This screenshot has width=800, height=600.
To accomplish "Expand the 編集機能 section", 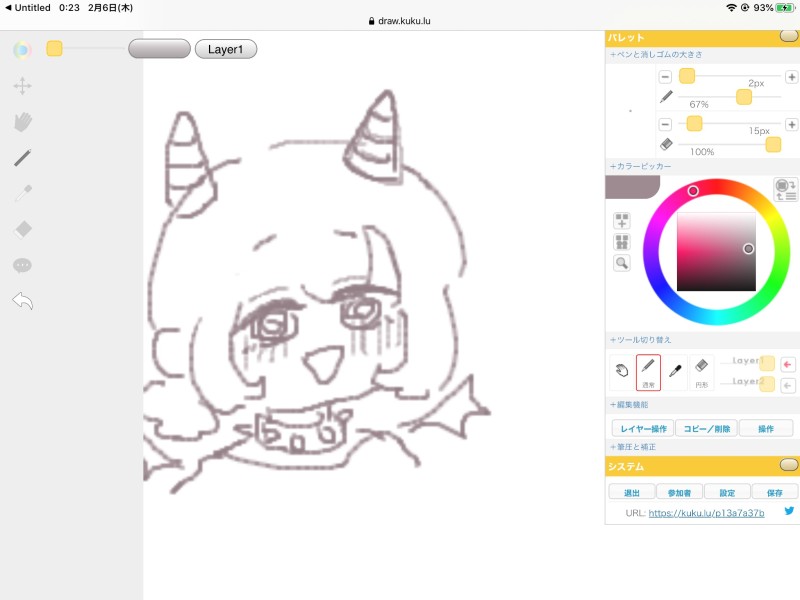I will click(x=629, y=405).
